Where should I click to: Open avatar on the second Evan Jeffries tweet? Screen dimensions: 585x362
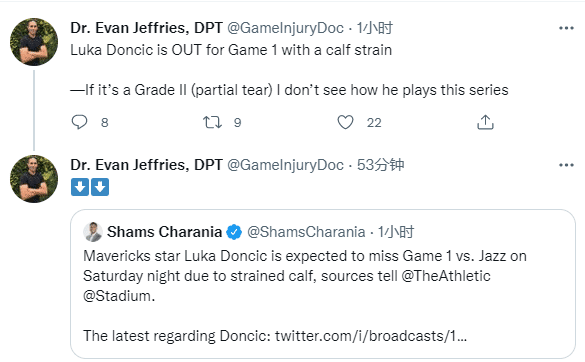[34, 179]
